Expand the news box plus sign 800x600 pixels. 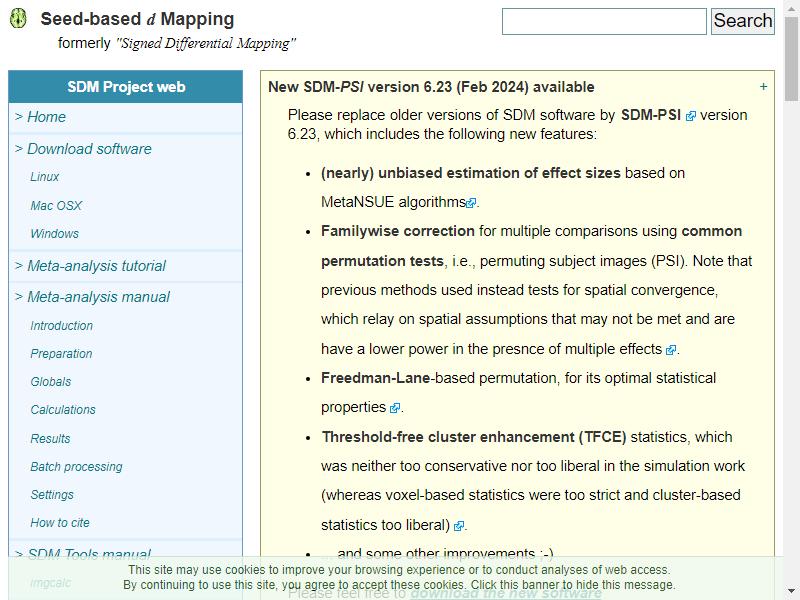point(763,87)
